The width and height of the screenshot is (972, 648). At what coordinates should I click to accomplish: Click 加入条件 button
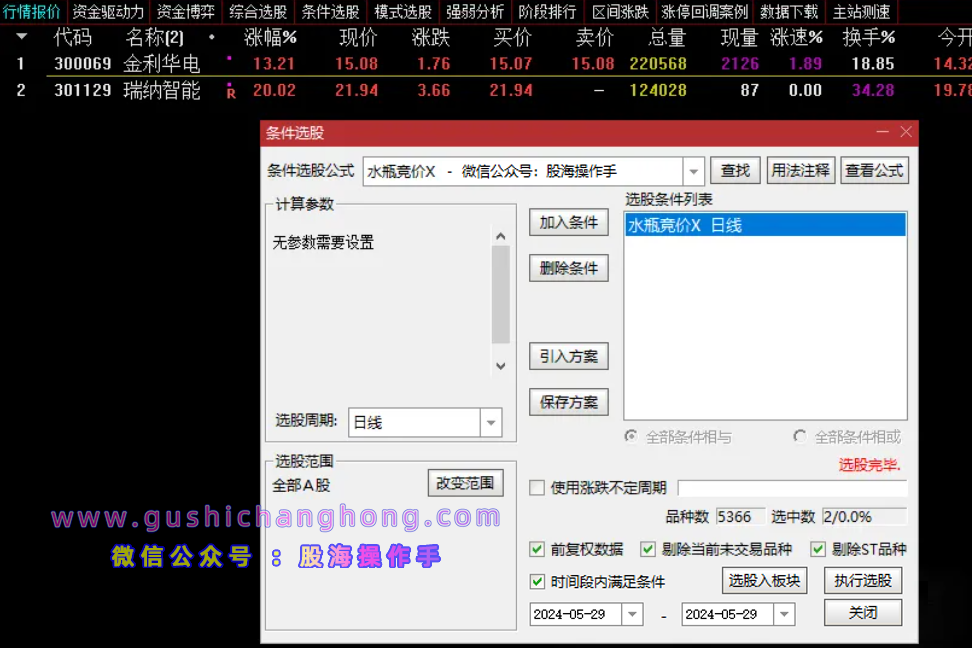tap(568, 223)
